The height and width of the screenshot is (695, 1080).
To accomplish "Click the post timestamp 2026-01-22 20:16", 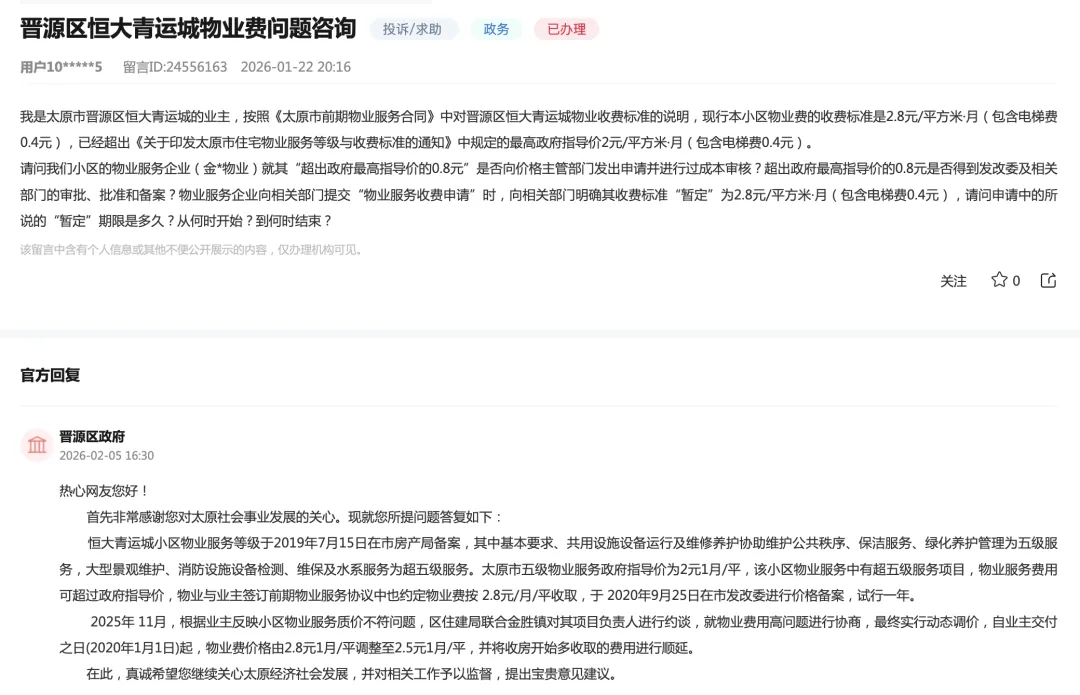I will (295, 67).
